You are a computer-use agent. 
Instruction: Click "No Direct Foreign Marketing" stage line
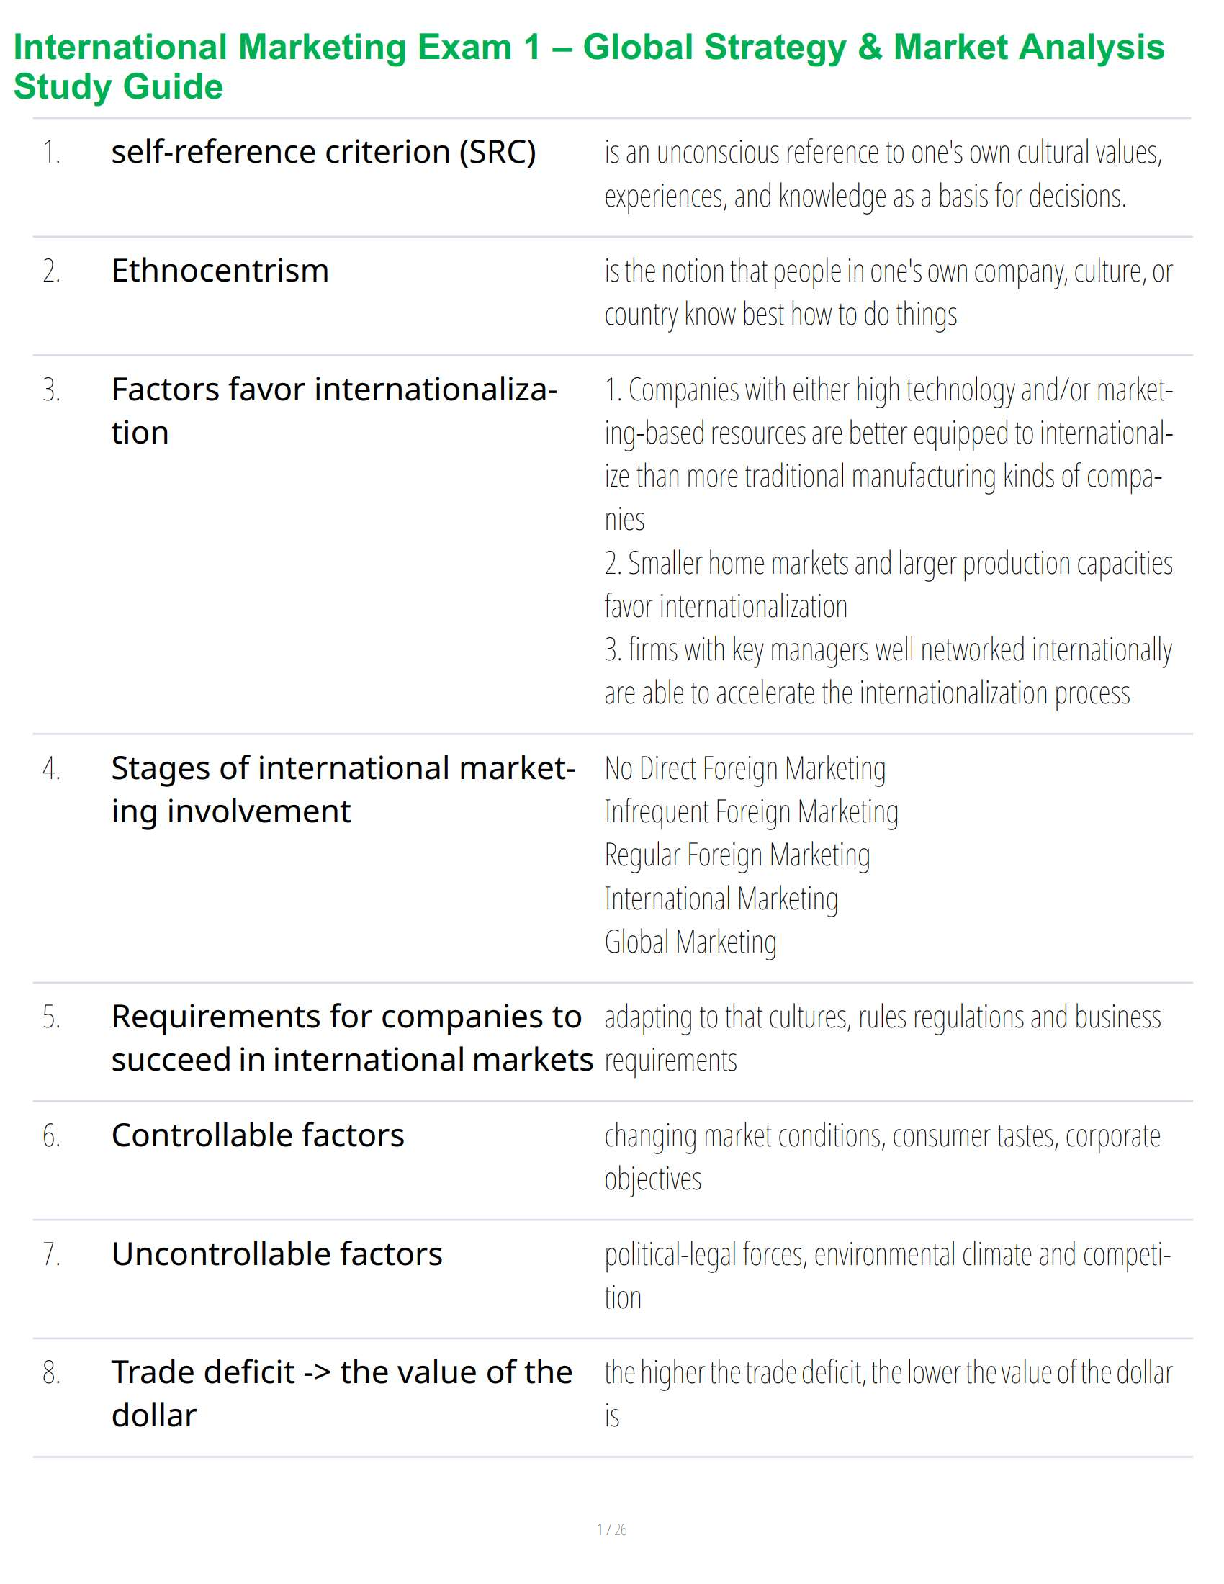click(x=745, y=769)
